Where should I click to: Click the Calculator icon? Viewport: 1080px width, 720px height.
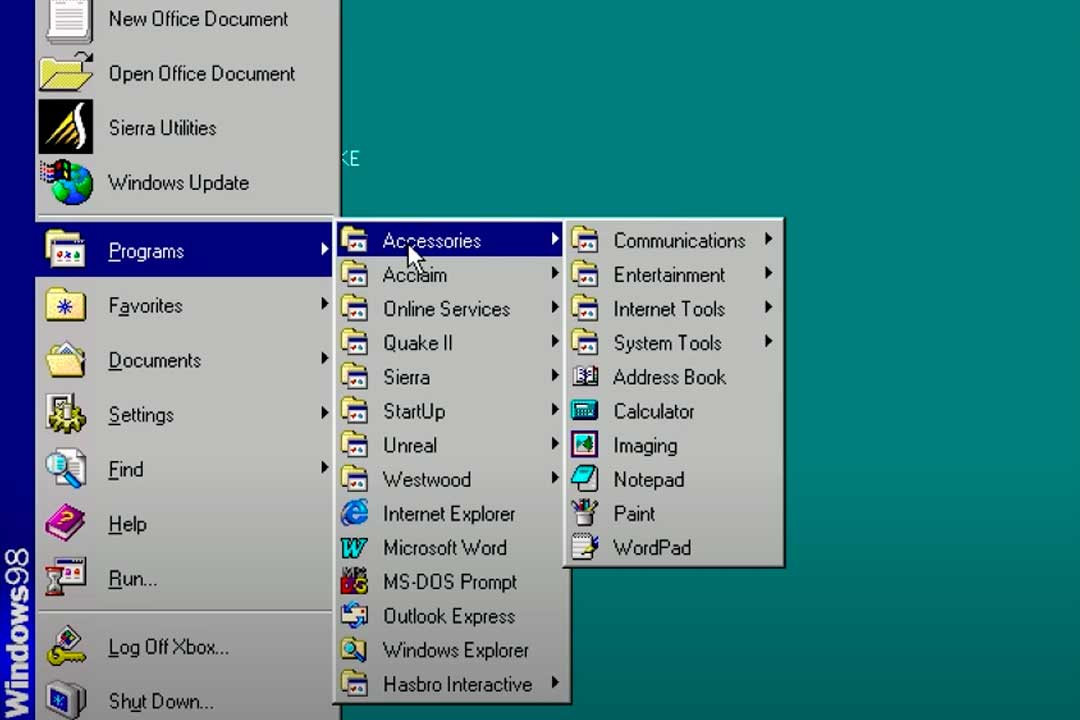[x=585, y=411]
